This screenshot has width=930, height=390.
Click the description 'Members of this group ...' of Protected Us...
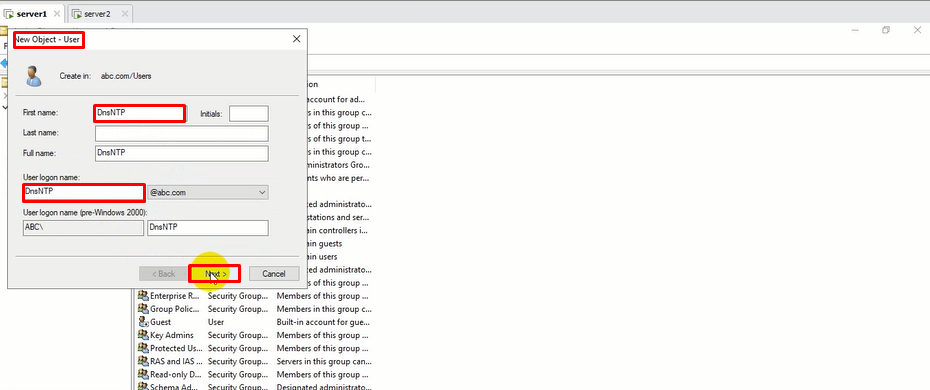pyautogui.click(x=324, y=348)
